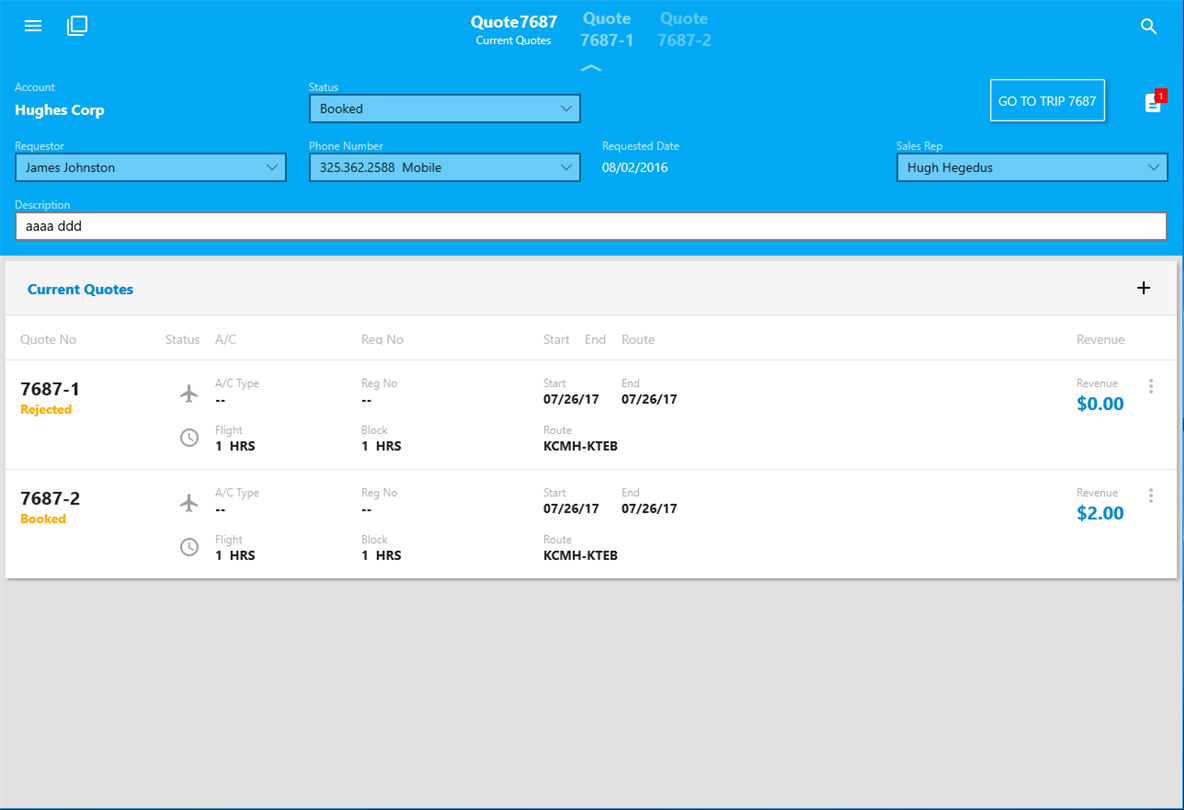Click the Booked status under 7687-2
The image size is (1184, 810).
click(43, 519)
